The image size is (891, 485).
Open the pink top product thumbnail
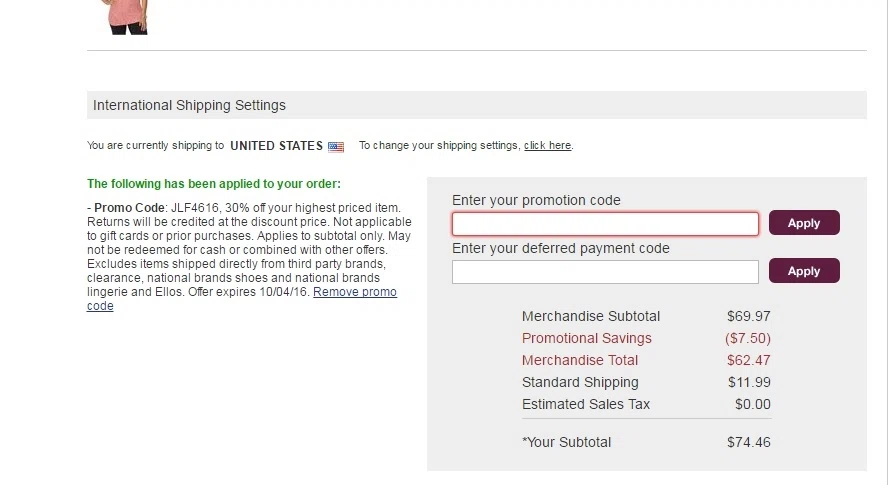124,17
